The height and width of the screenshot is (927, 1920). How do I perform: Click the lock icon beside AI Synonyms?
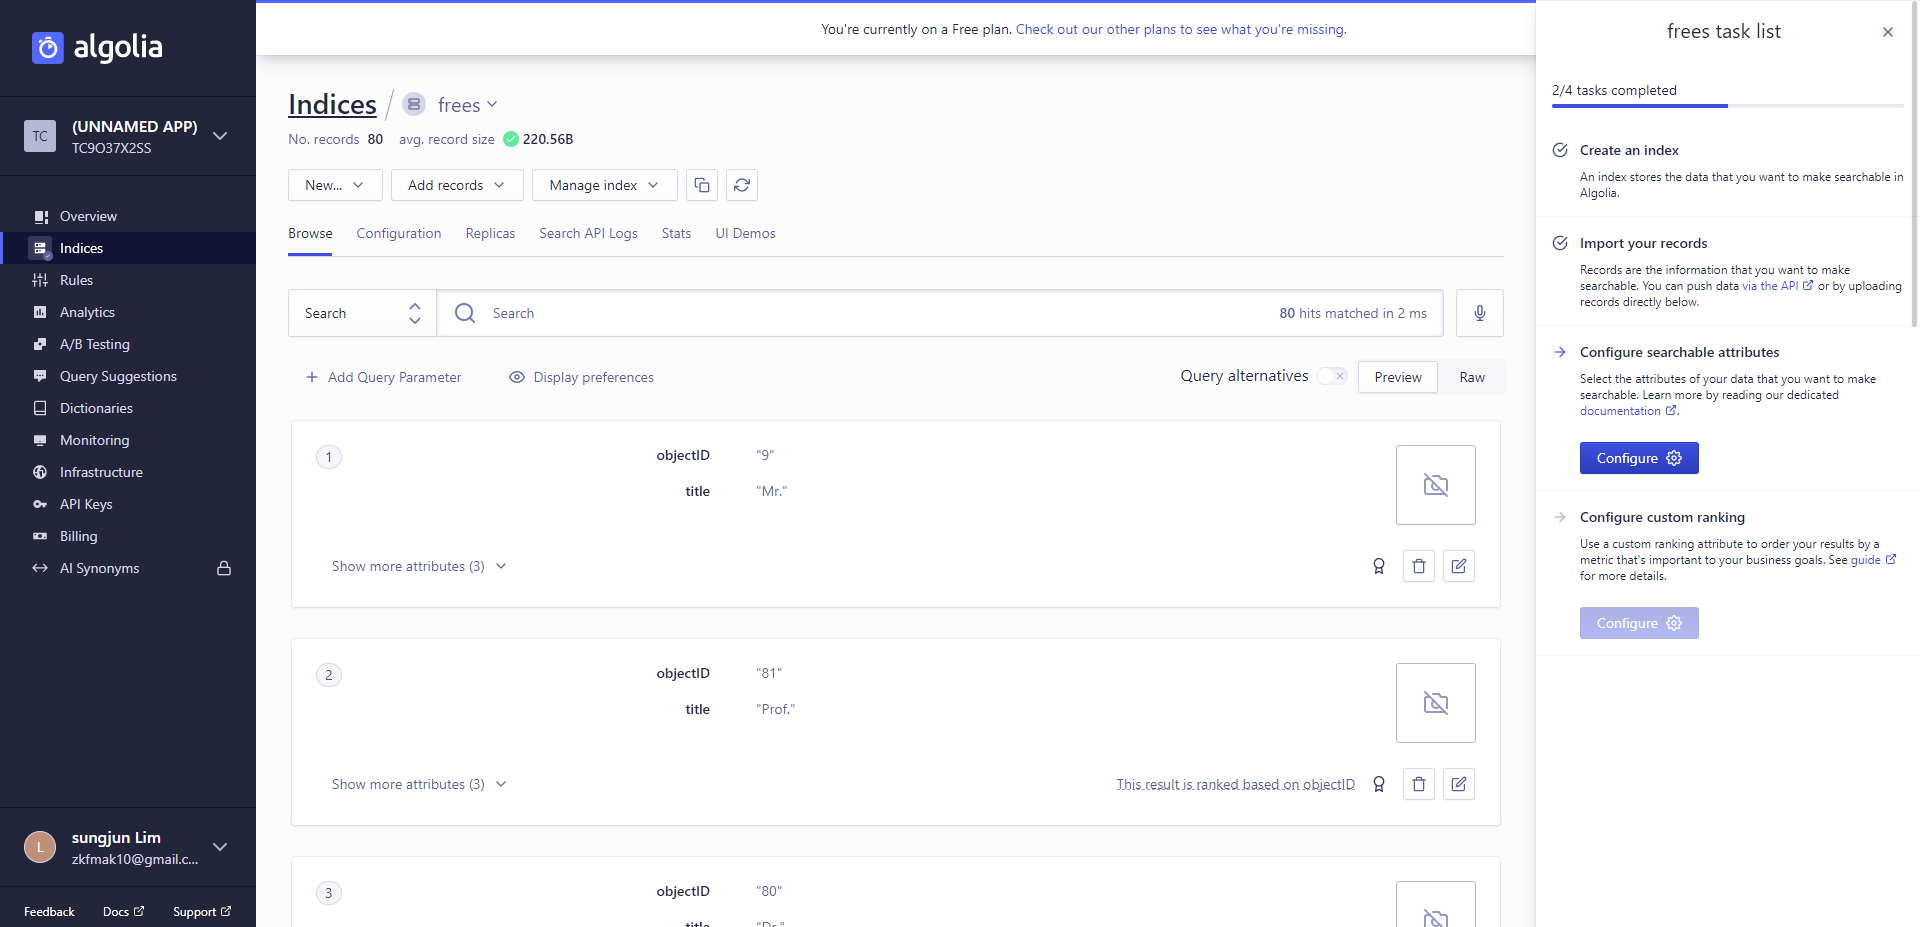(224, 568)
